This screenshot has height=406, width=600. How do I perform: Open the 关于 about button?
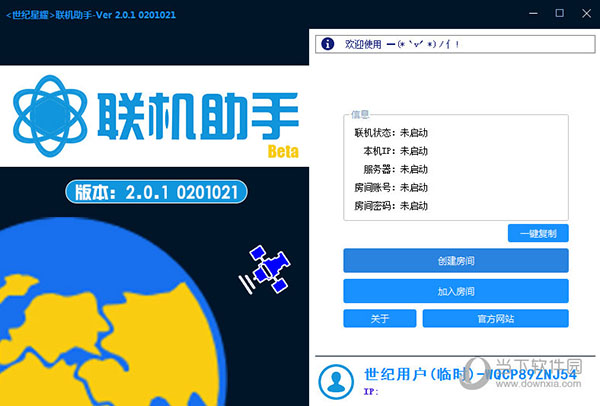(x=380, y=318)
